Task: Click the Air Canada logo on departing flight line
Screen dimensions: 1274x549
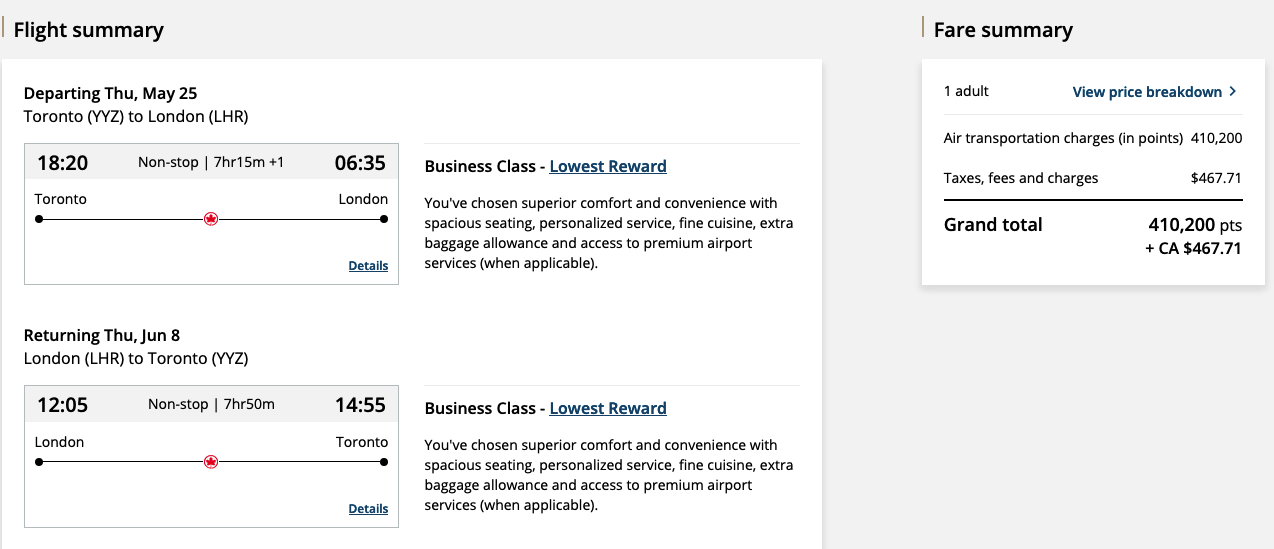Action: (x=210, y=219)
